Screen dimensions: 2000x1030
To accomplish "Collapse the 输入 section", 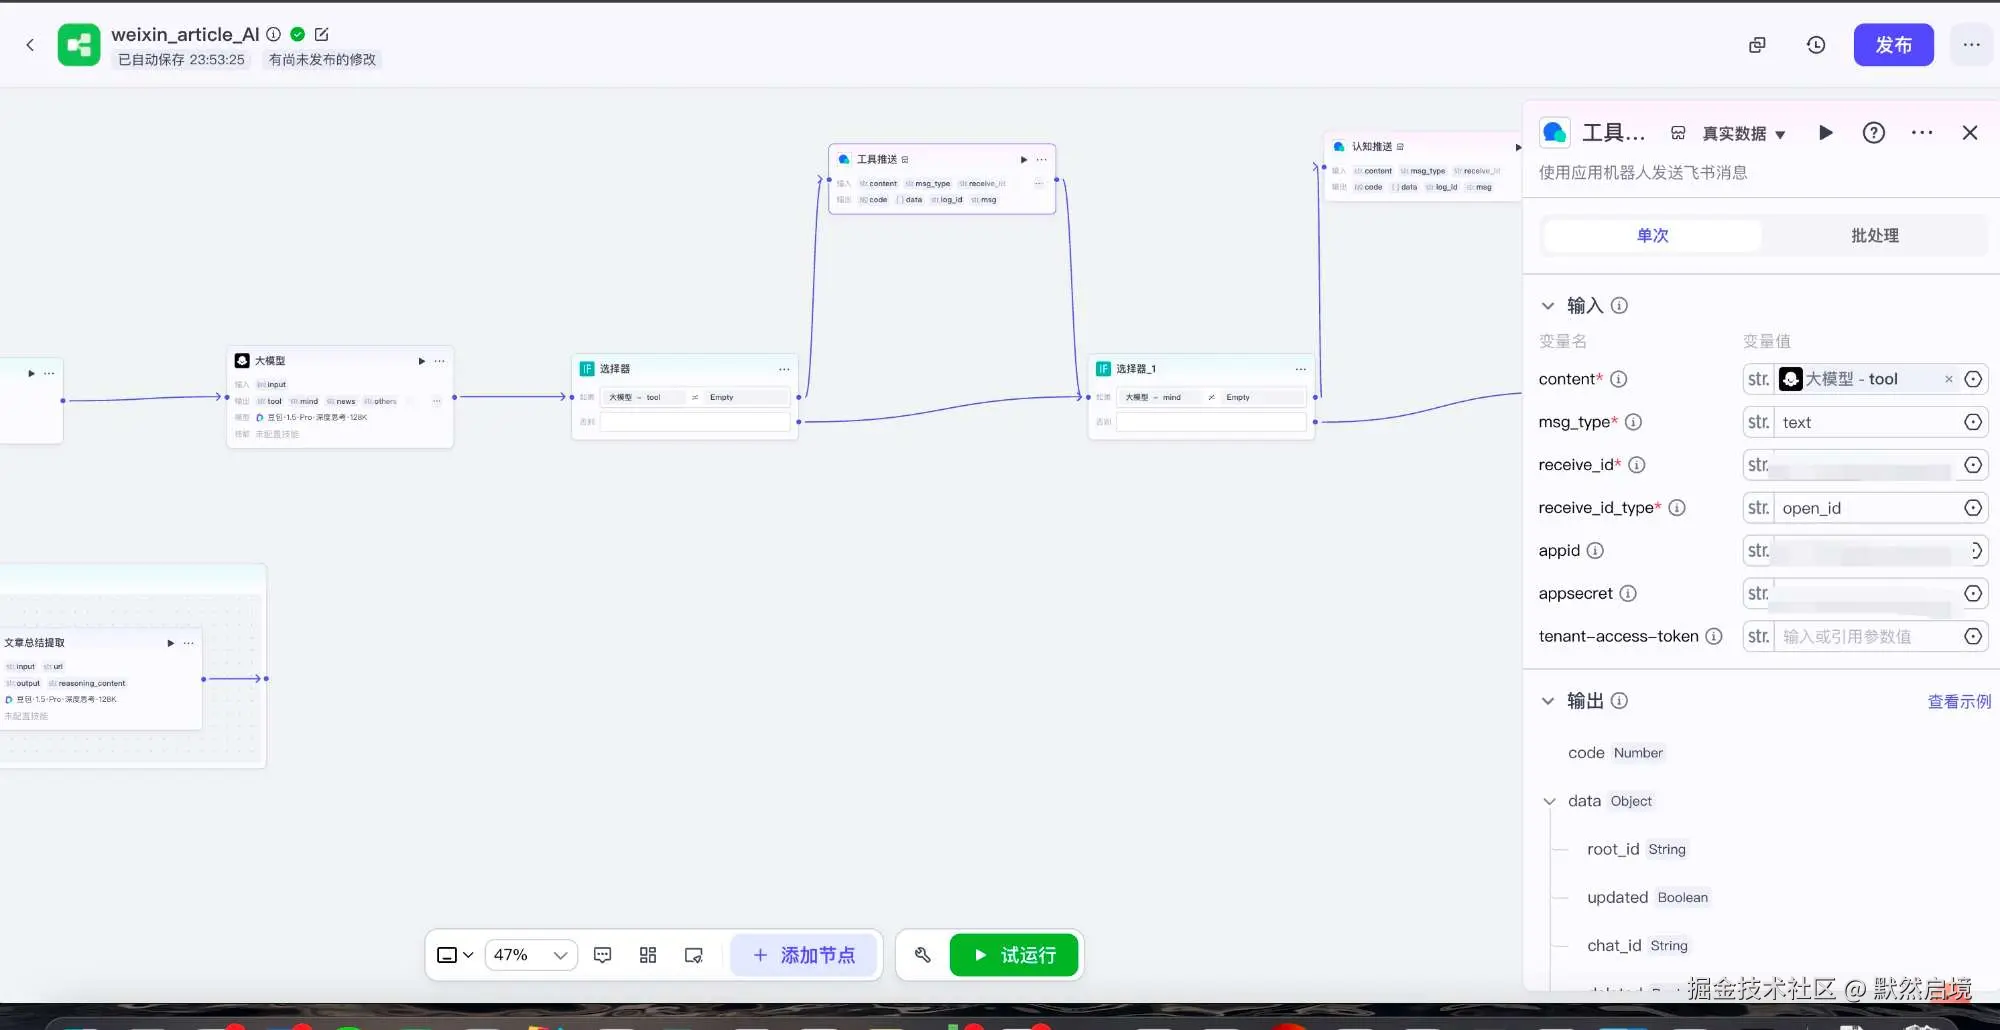I will tap(1548, 306).
